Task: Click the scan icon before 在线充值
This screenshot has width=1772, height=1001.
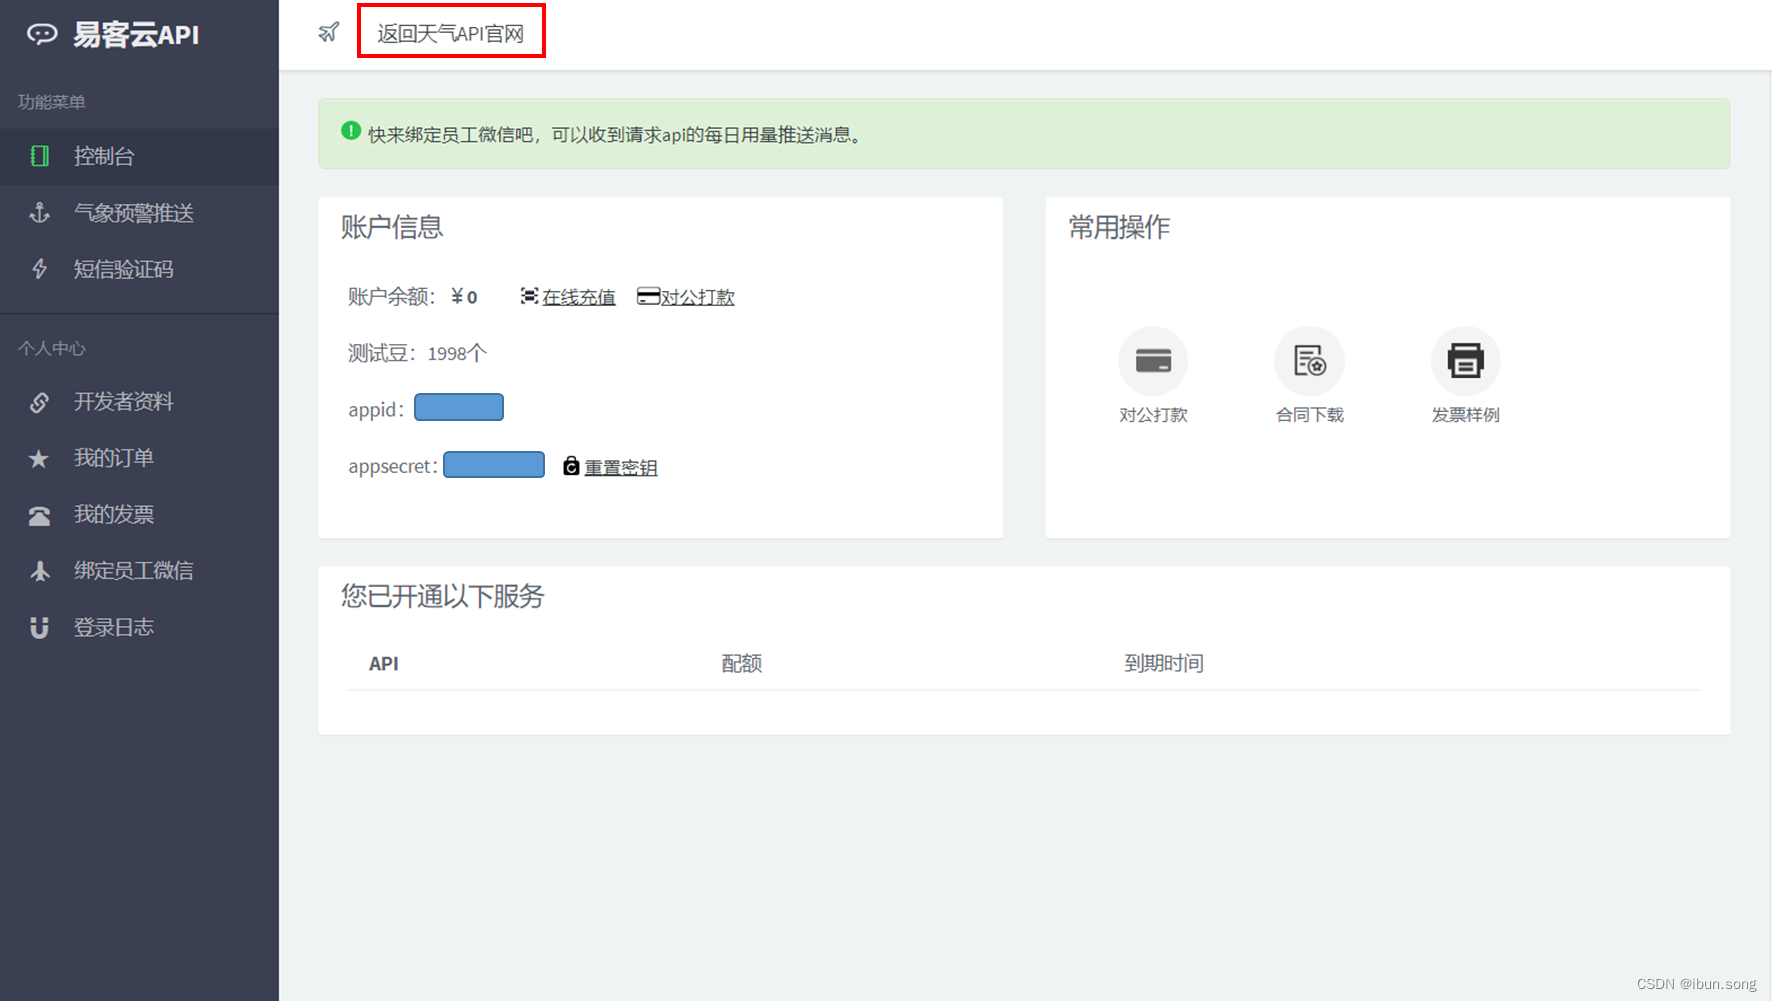Action: pos(529,296)
